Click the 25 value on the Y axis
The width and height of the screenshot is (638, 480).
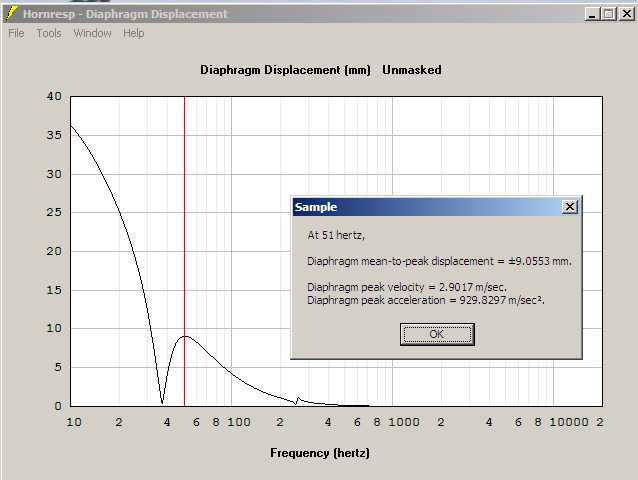coord(54,212)
